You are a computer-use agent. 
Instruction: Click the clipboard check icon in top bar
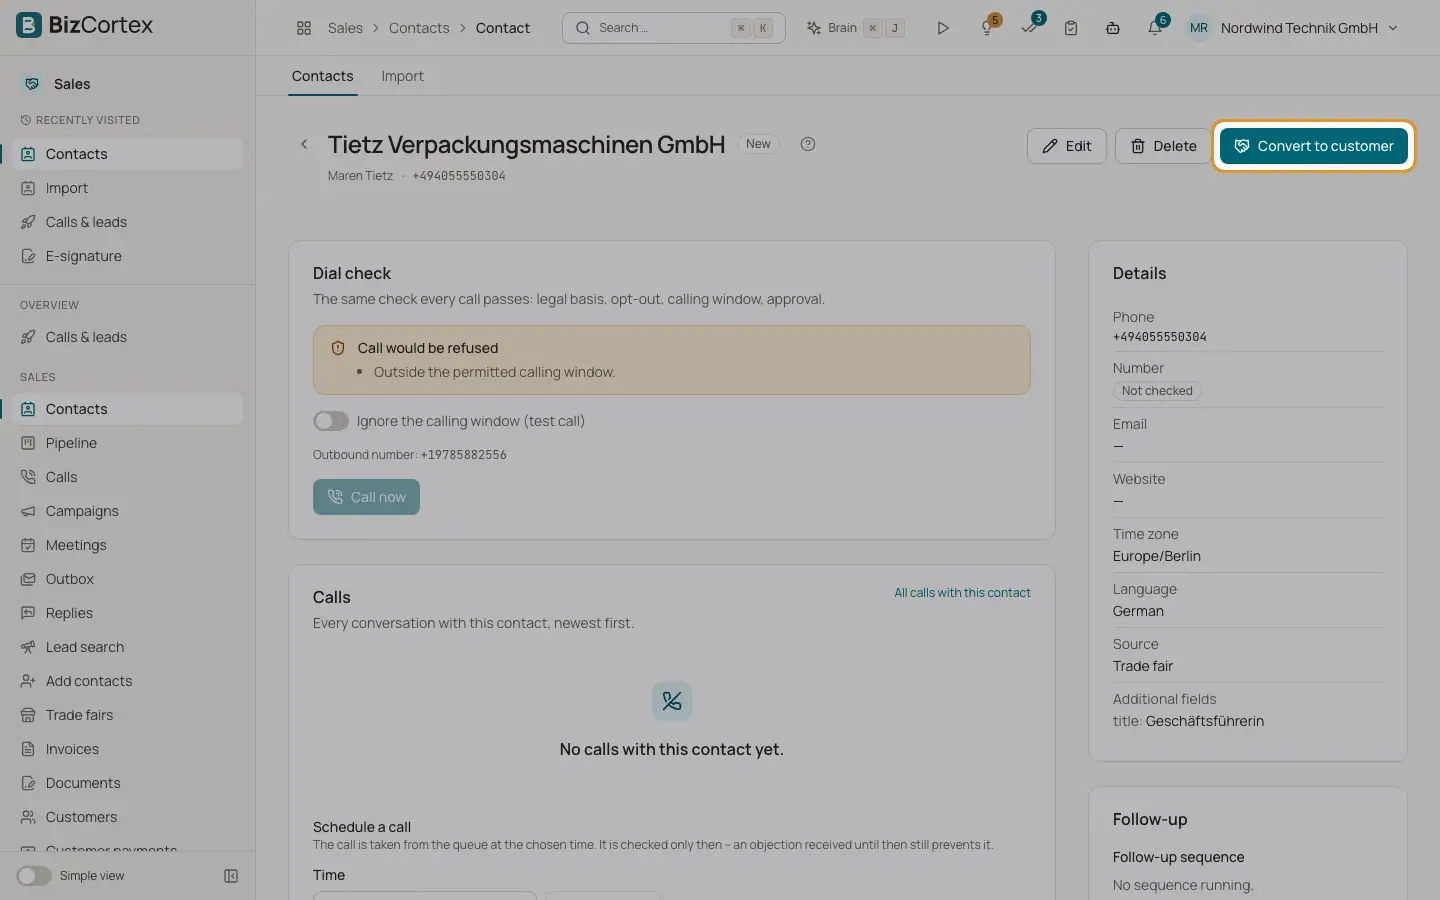coord(1071,28)
